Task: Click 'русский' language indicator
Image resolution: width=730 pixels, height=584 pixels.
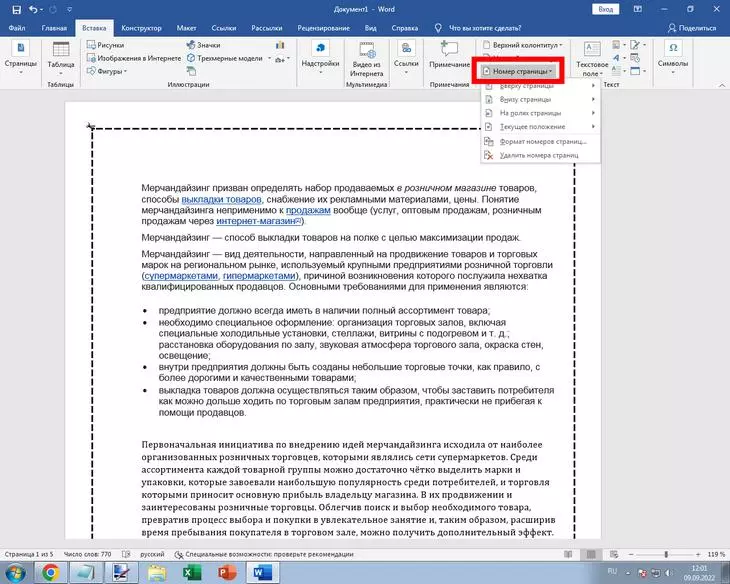Action: click(152, 554)
